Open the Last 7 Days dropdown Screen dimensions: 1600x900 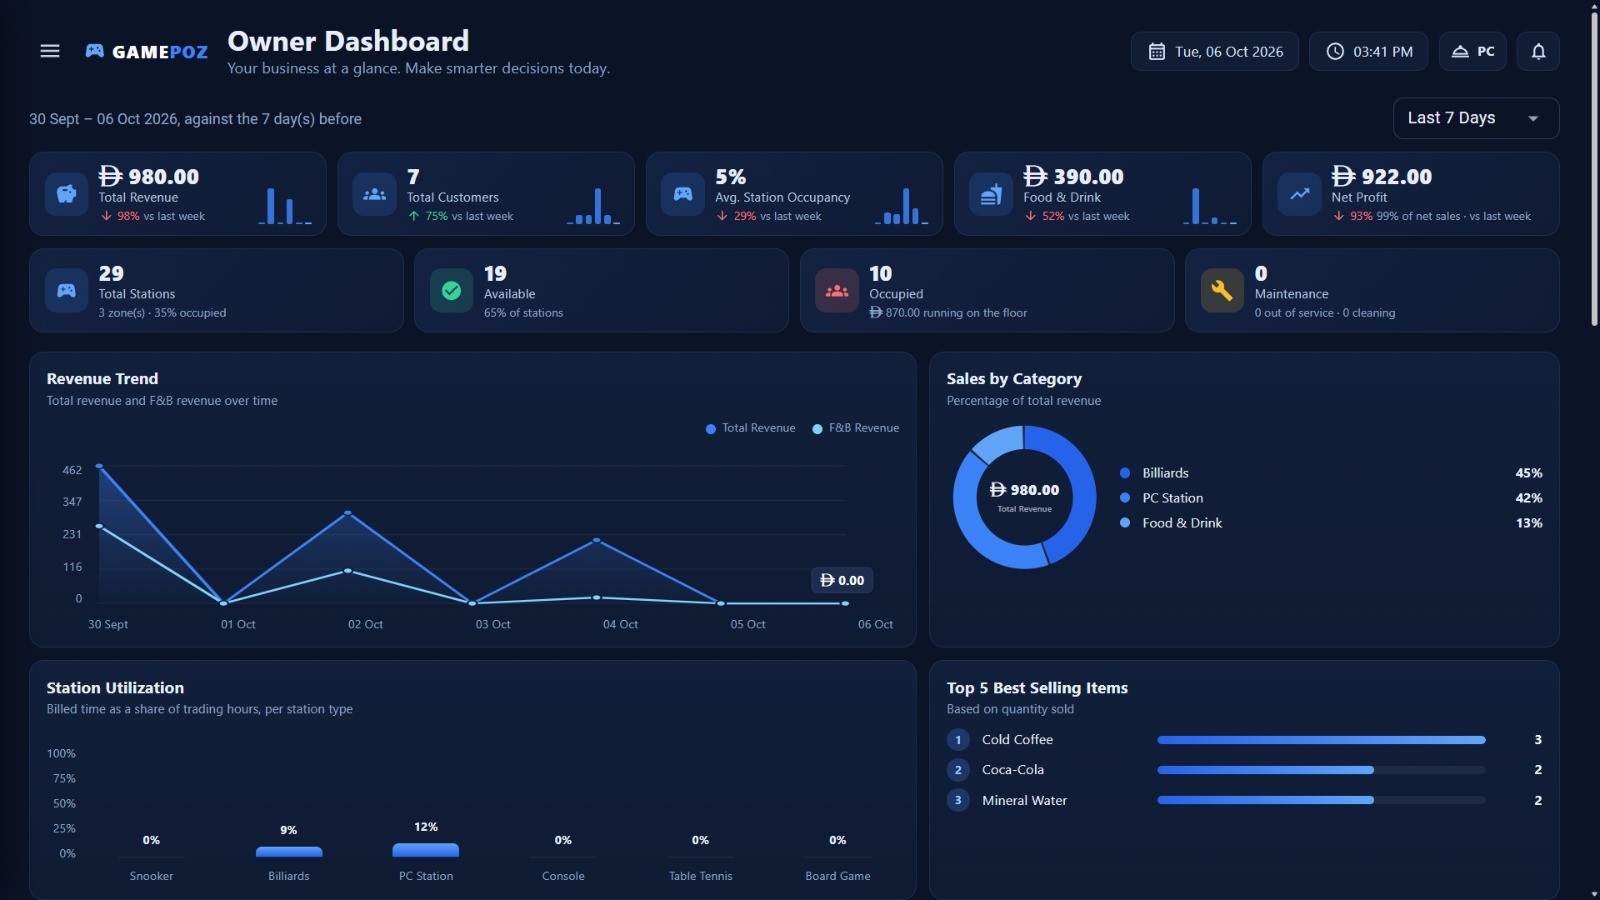[x=1475, y=118]
